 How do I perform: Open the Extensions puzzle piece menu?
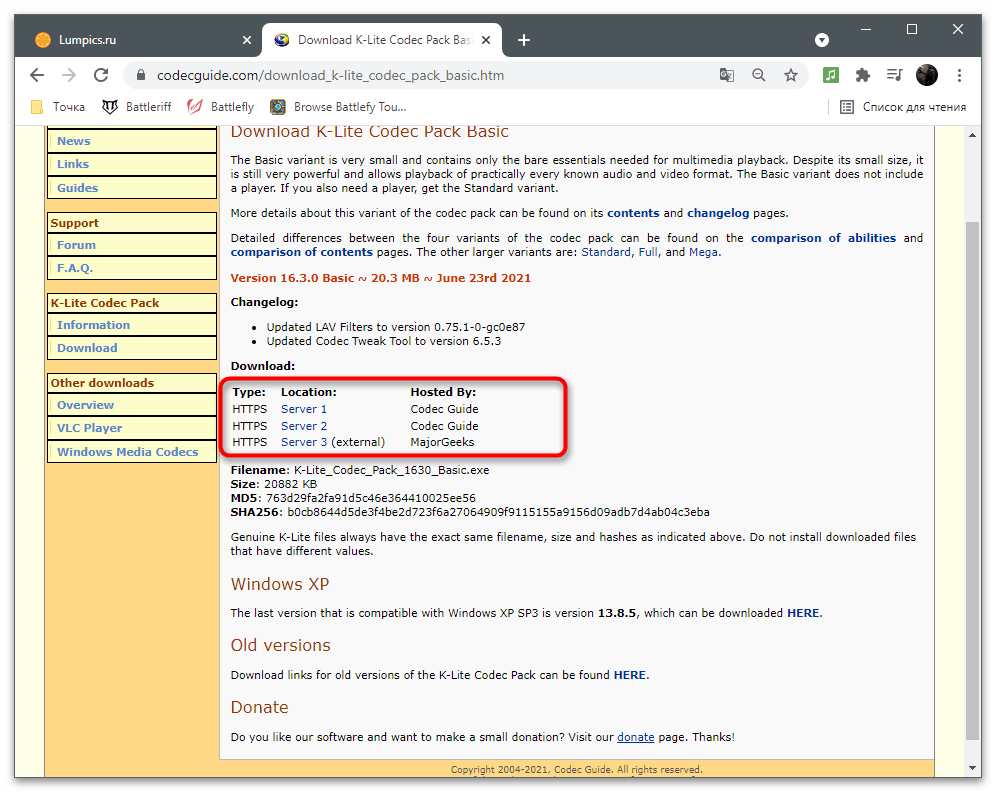[x=863, y=75]
